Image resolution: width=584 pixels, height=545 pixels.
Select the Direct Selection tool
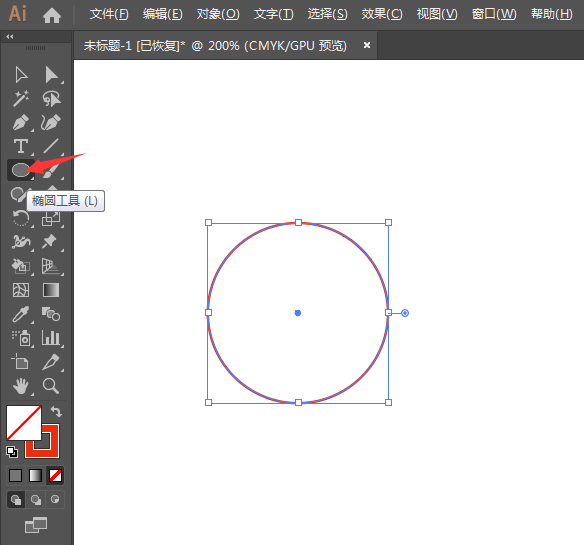click(52, 75)
